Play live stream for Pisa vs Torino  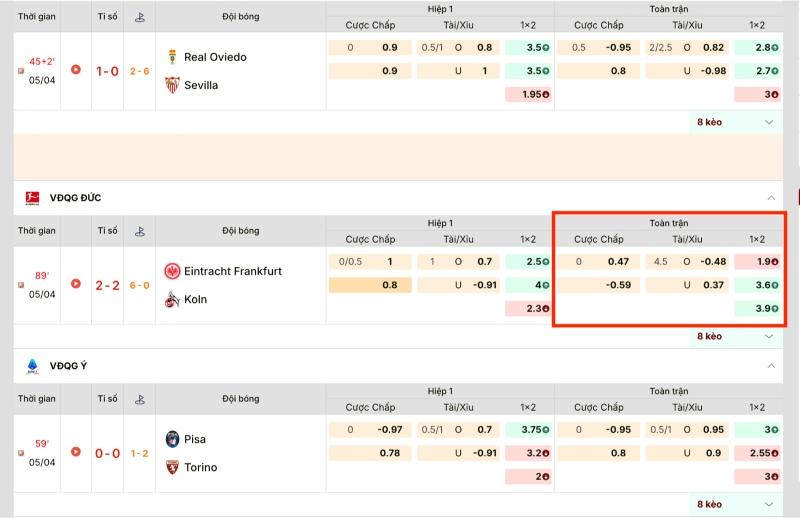point(76,453)
